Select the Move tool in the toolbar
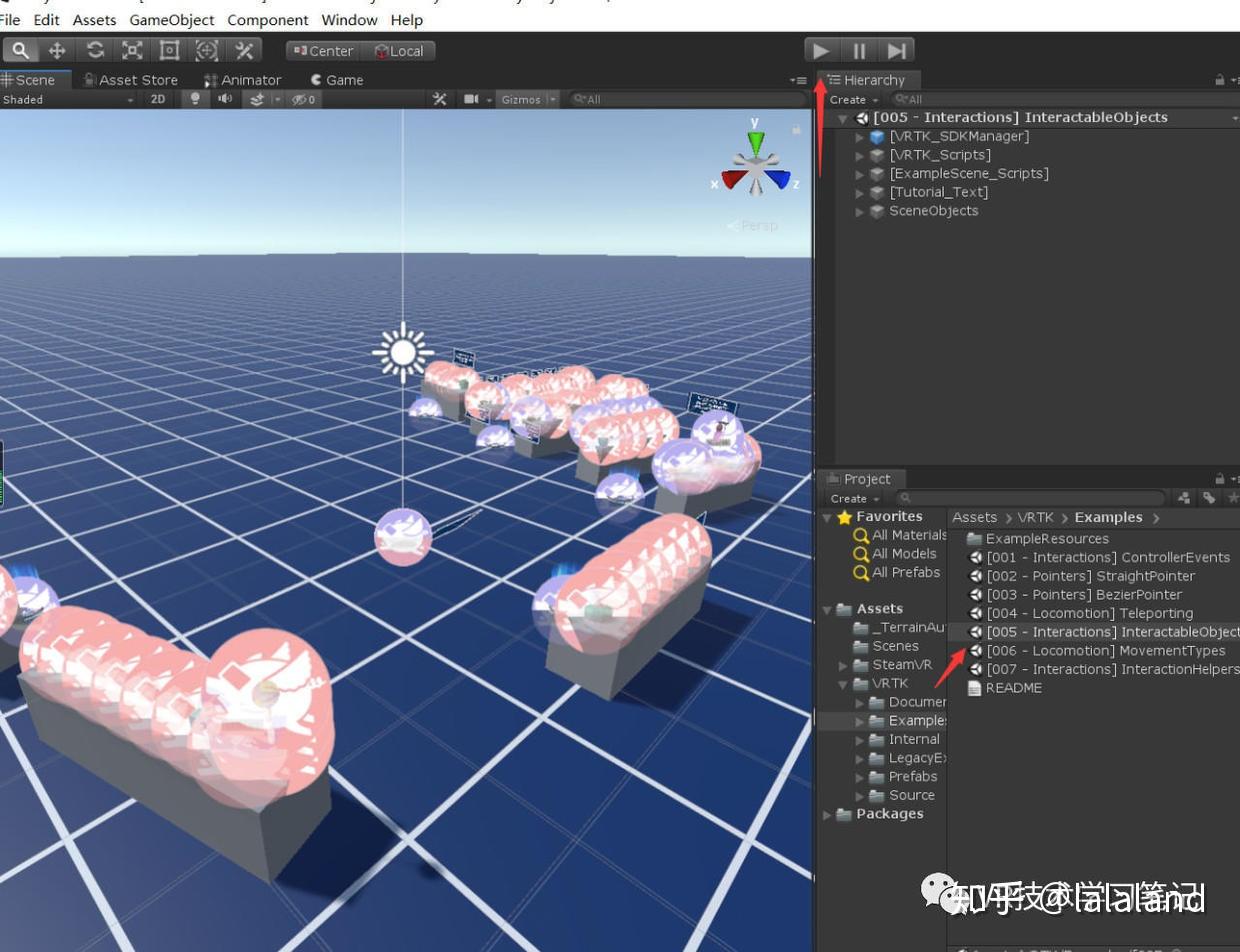 click(x=57, y=50)
